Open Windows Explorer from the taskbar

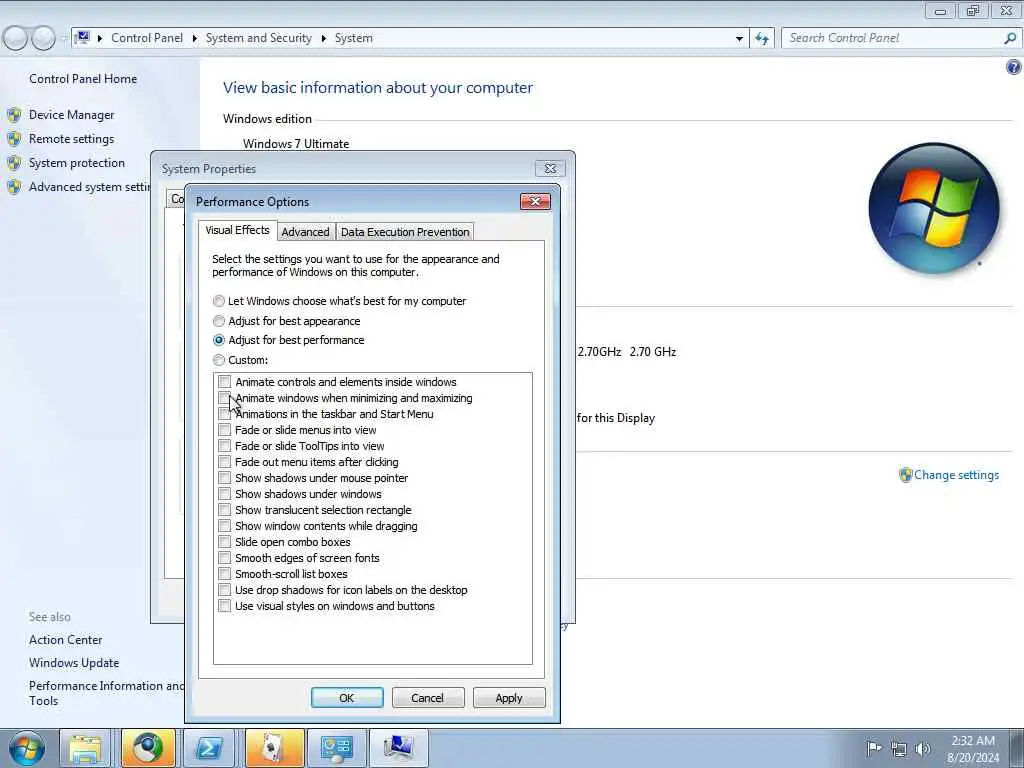[86, 748]
